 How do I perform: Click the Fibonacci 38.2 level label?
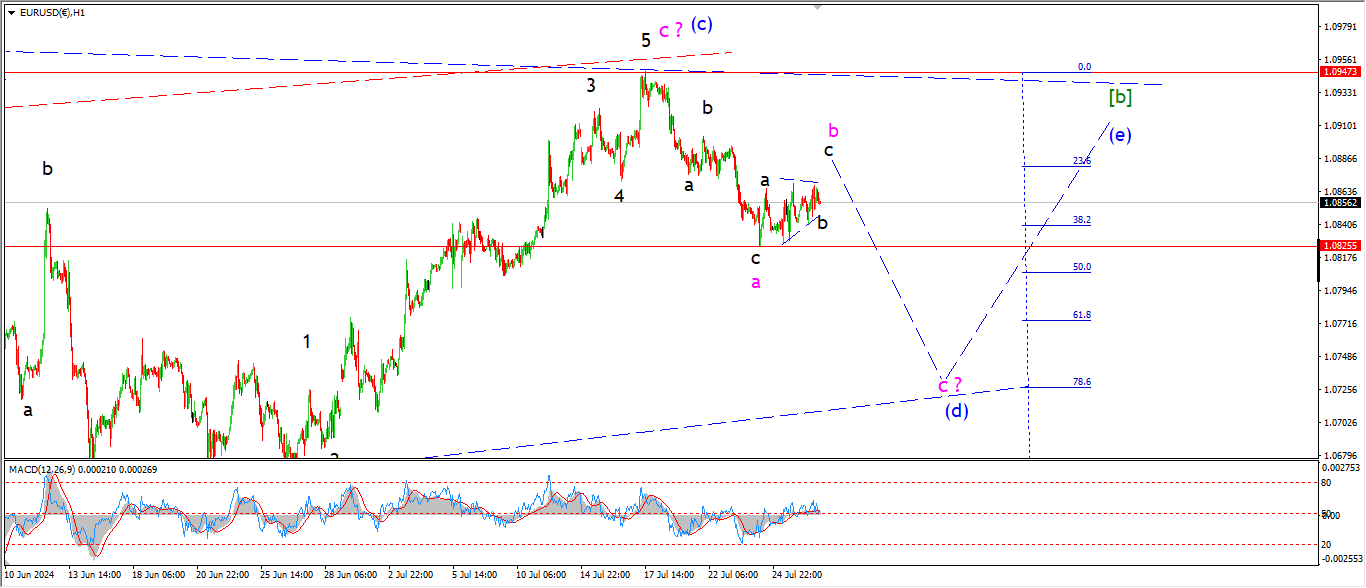(1081, 220)
